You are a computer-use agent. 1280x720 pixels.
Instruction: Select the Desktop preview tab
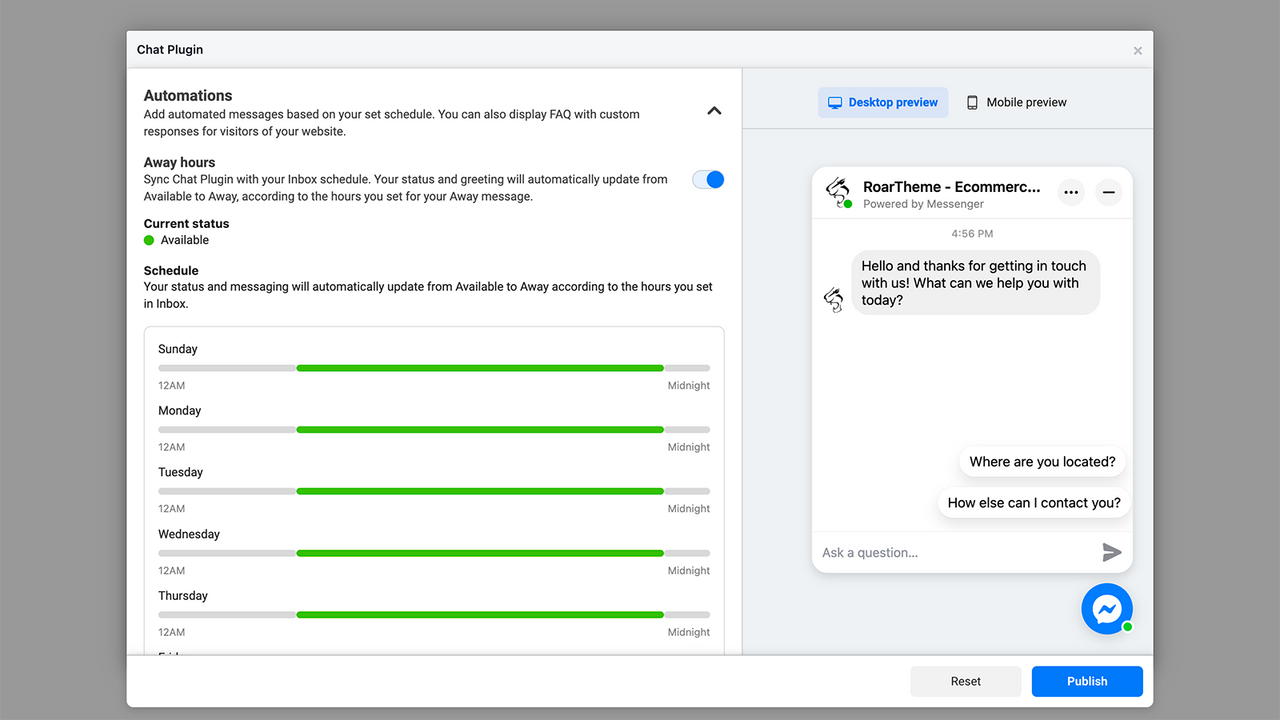click(883, 102)
